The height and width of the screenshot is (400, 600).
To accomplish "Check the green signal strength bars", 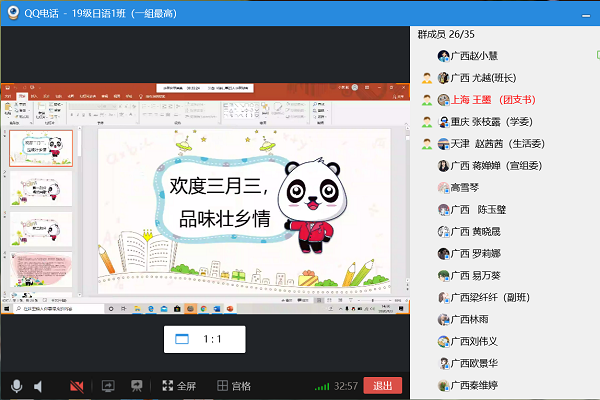I will click(322, 387).
